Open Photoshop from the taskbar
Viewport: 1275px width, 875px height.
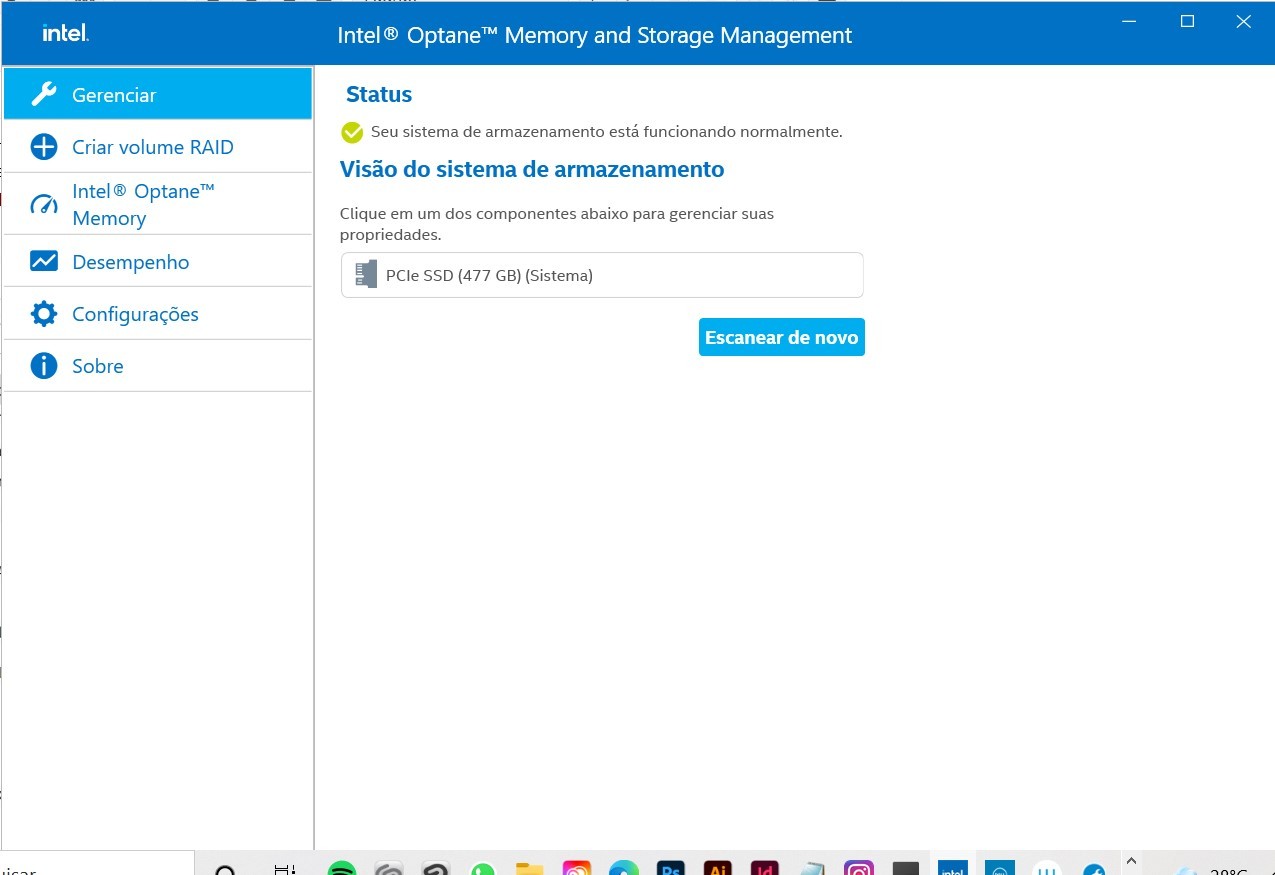click(671, 868)
